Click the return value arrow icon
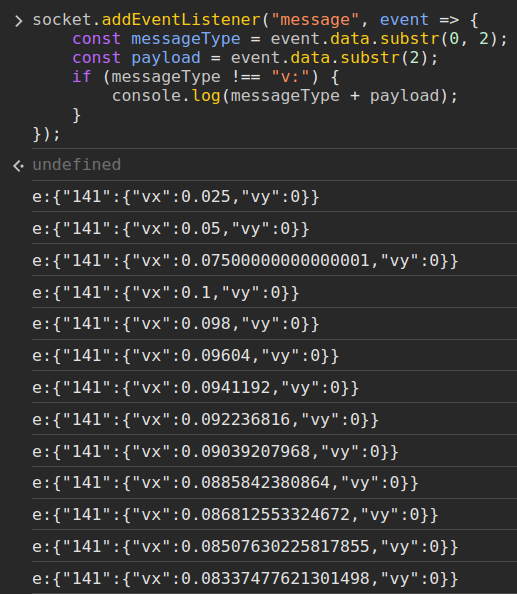This screenshot has width=517, height=594. click(x=18, y=166)
